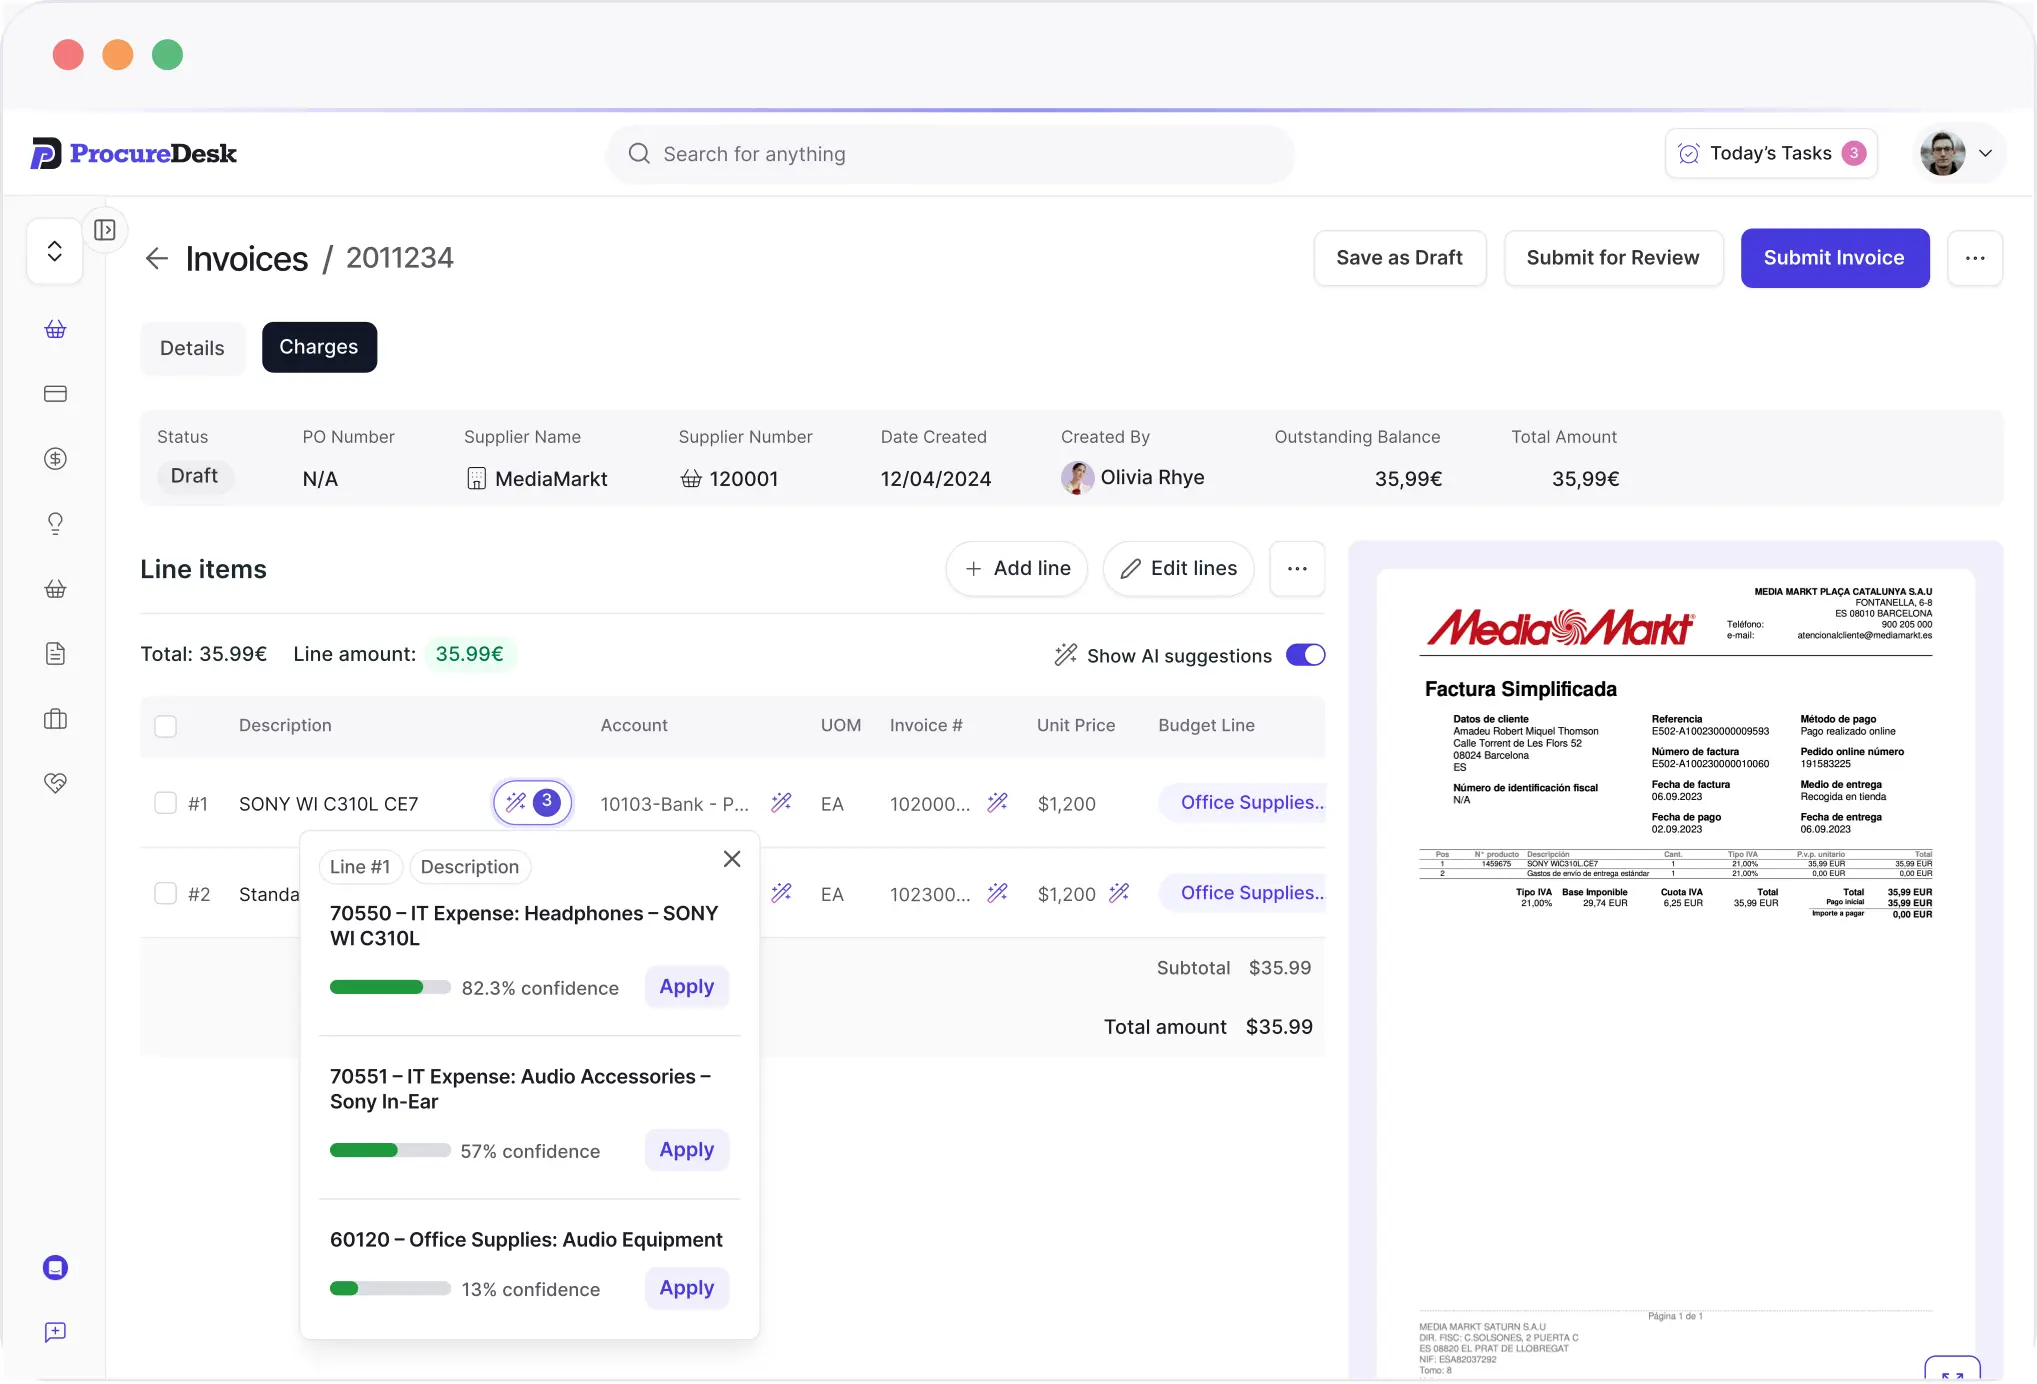Apply the 13% confidence suggestion
This screenshot has width=2037, height=1384.
tap(687, 1288)
